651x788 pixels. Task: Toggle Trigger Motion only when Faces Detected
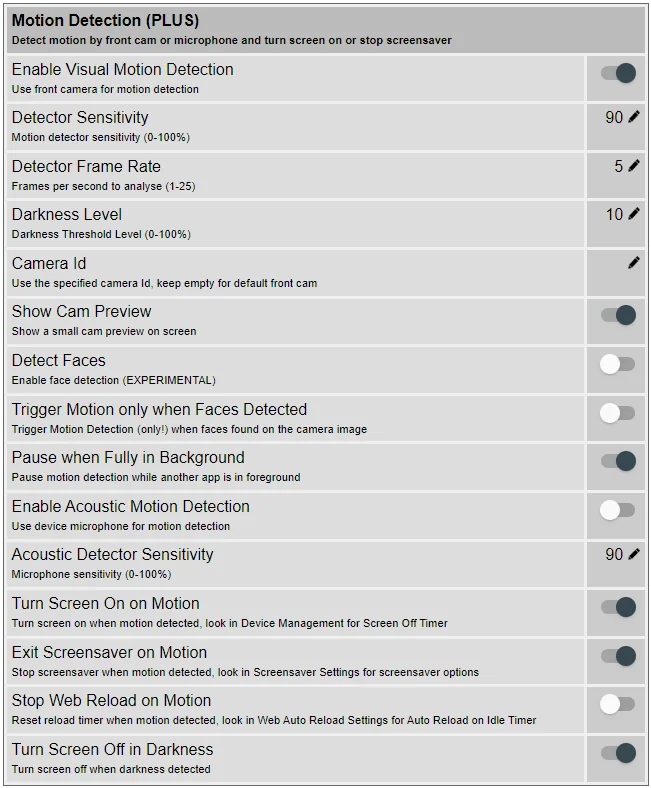(x=617, y=413)
